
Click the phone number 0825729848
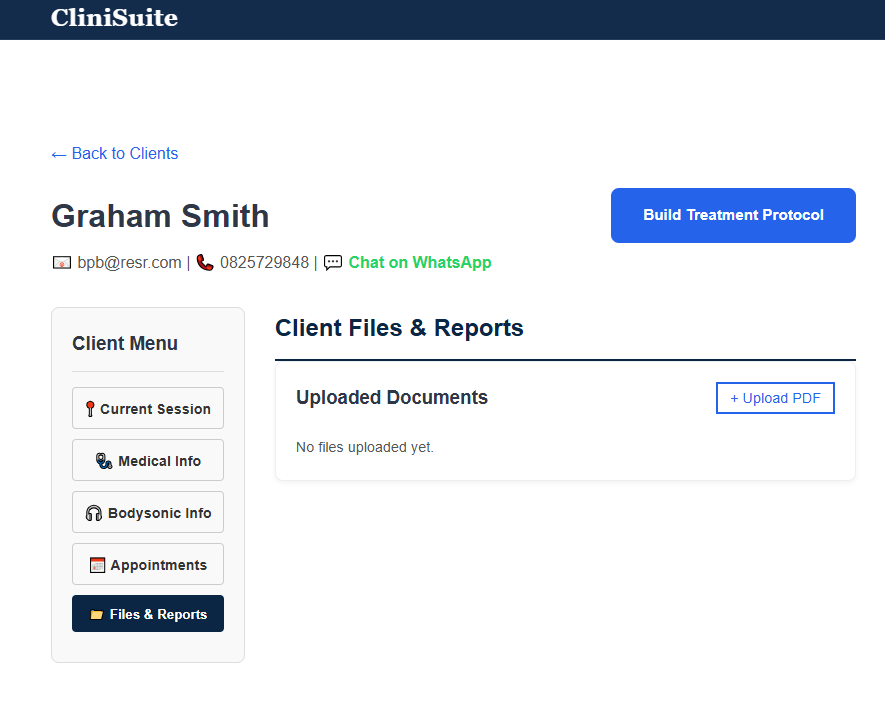pos(265,262)
